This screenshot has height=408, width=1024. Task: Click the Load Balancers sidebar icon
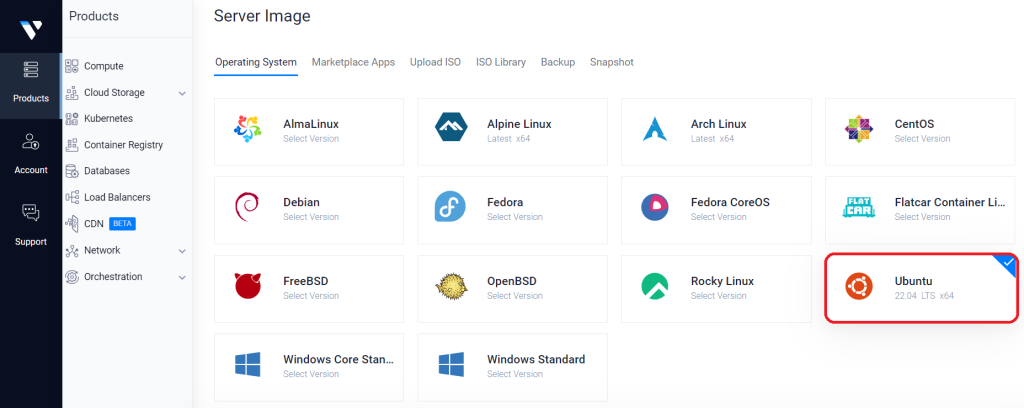pyautogui.click(x=72, y=197)
